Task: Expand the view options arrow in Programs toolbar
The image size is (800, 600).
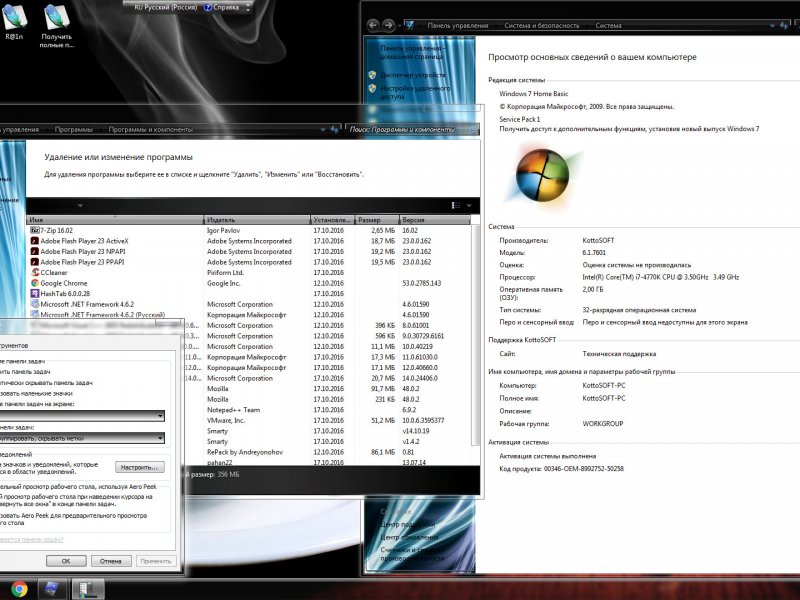Action: 469,206
